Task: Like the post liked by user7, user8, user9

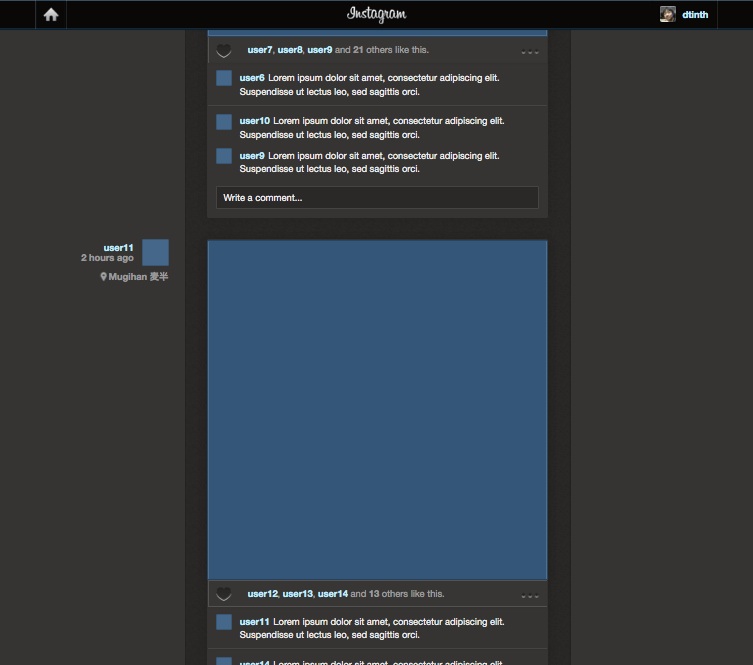Action: click(x=224, y=50)
